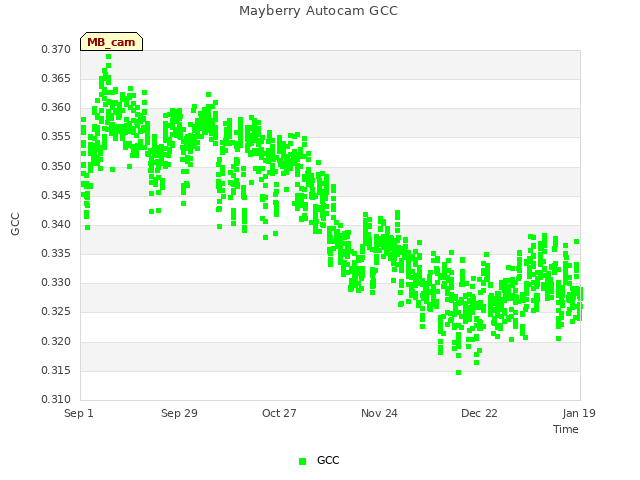
Task: Click the Sep 1 axis label
Action: pos(79,413)
